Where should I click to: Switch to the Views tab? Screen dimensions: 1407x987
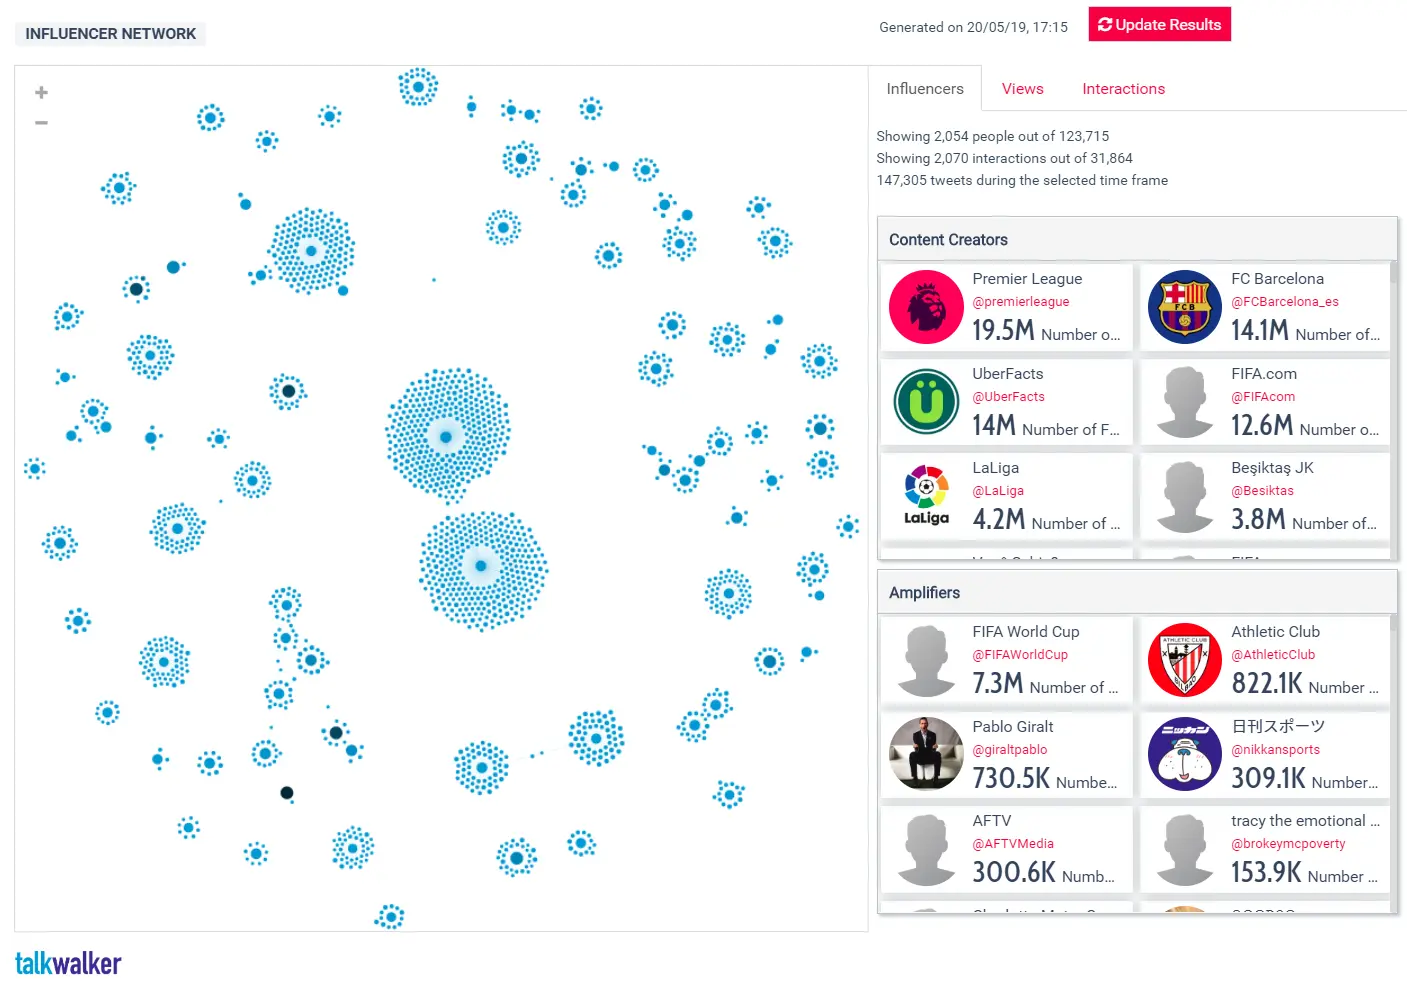point(1022,89)
